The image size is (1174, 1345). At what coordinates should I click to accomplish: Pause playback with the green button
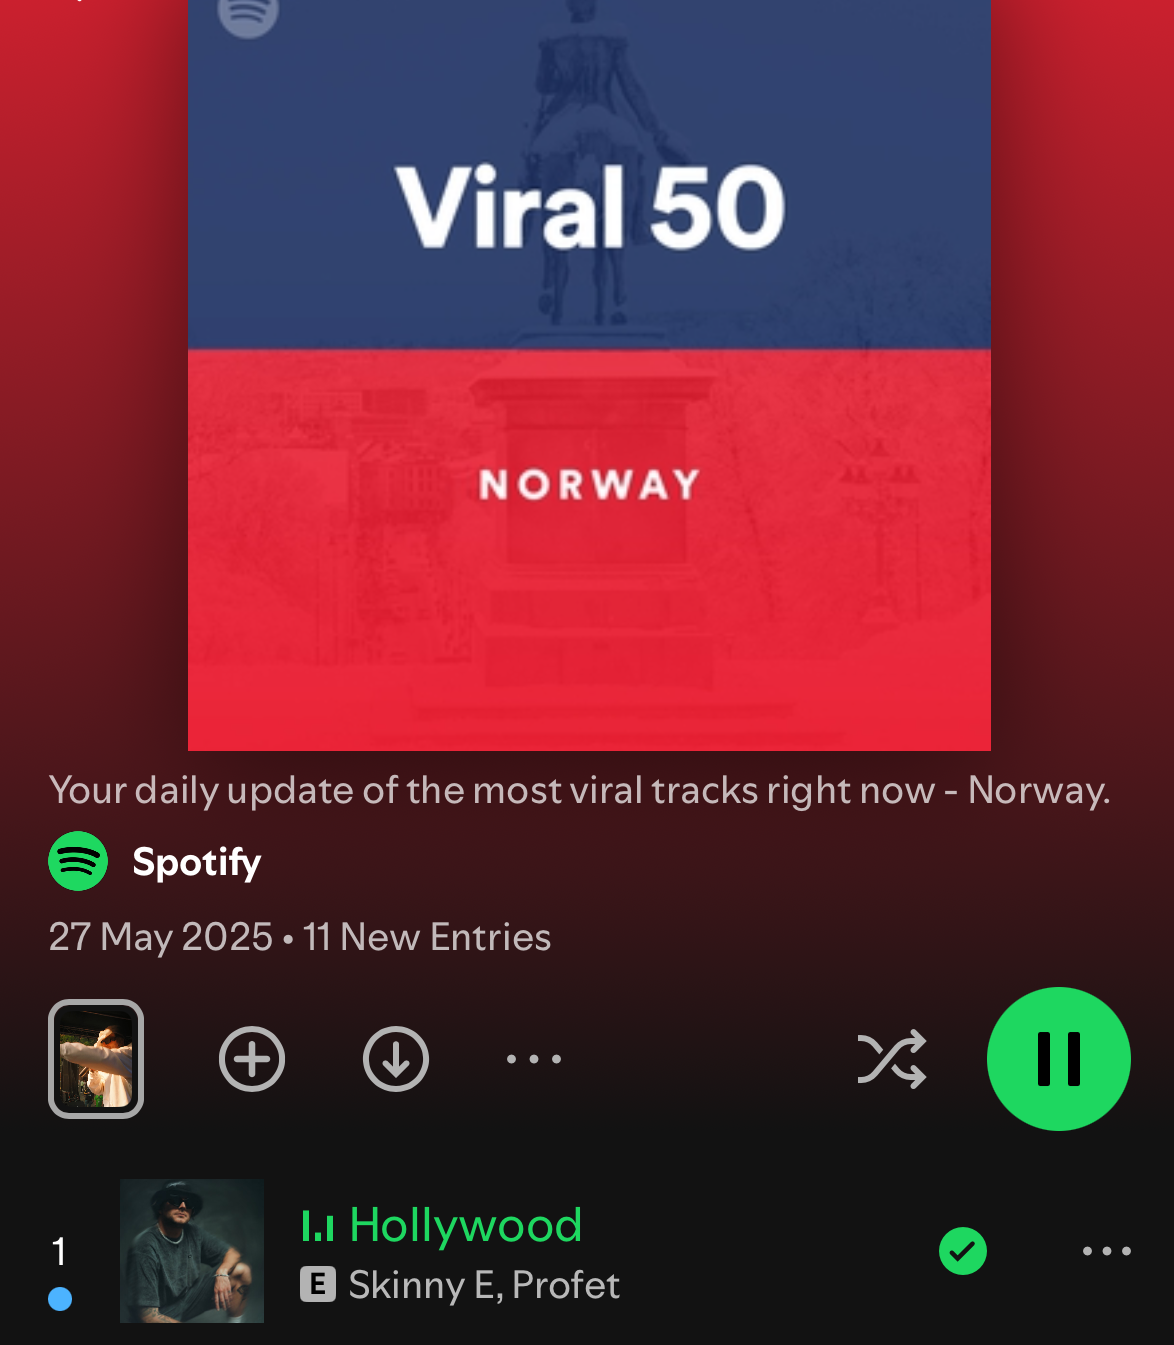point(1059,1059)
